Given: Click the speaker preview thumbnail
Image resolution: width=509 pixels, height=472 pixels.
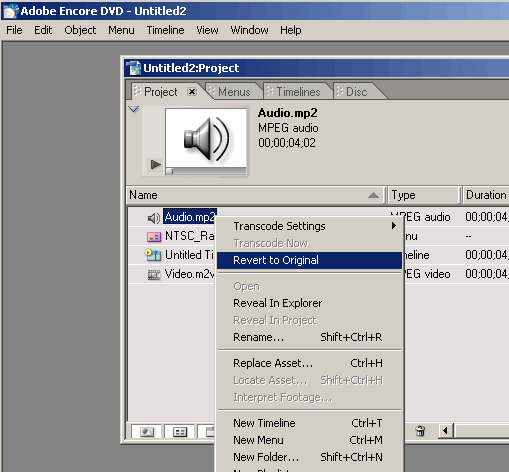Looking at the screenshot, I should click(206, 138).
